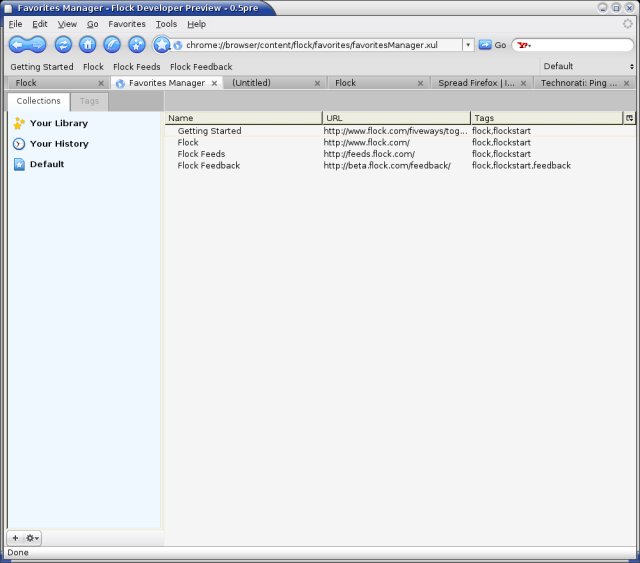Viewport: 640px width, 563px height.
Task: Close the (Untitled) tab
Action: 317,83
